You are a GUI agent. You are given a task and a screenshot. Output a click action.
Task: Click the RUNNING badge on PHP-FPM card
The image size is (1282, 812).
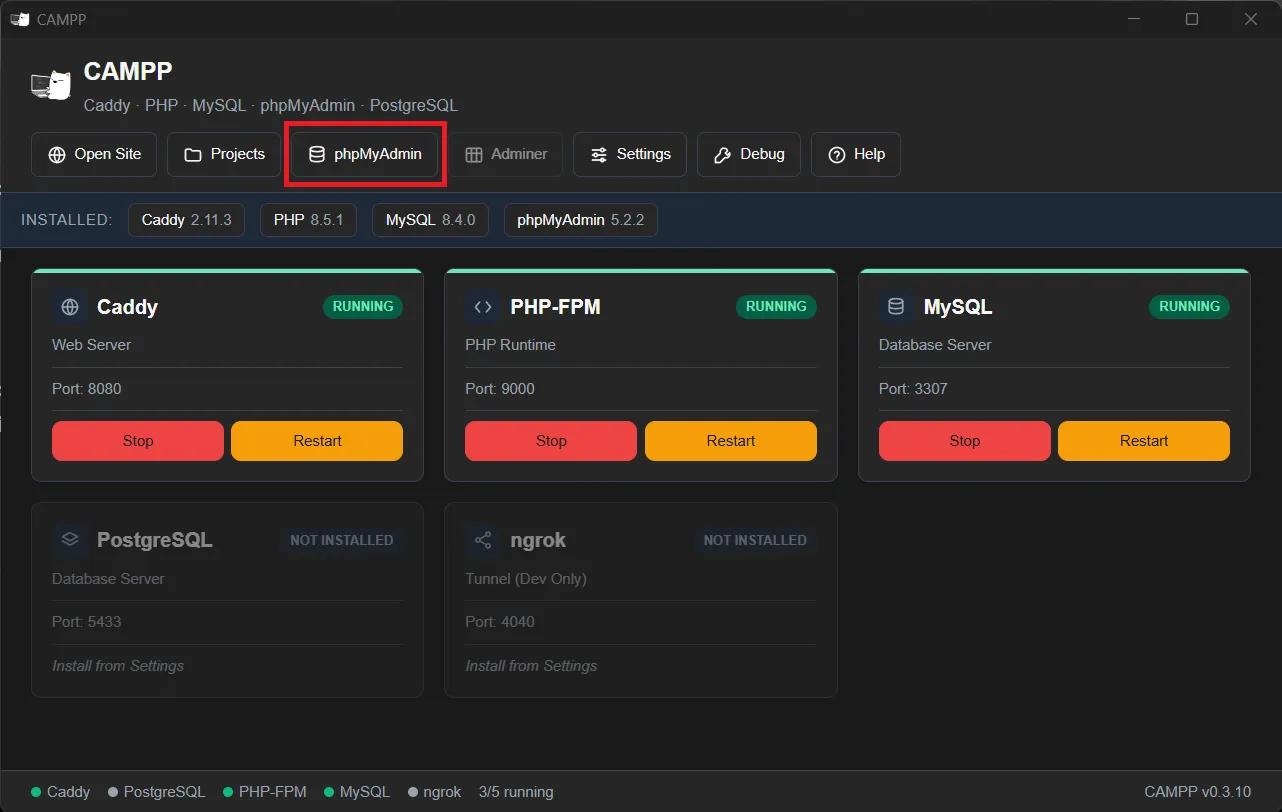pyautogui.click(x=776, y=307)
